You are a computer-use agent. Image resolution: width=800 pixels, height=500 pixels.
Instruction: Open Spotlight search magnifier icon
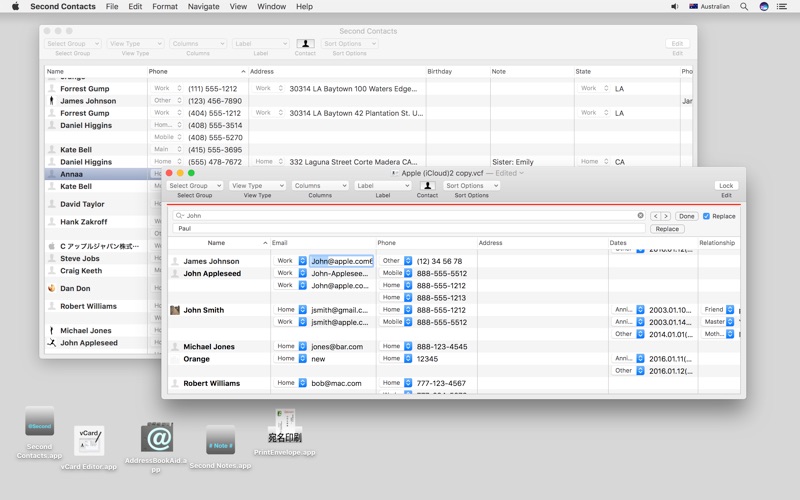click(x=744, y=7)
